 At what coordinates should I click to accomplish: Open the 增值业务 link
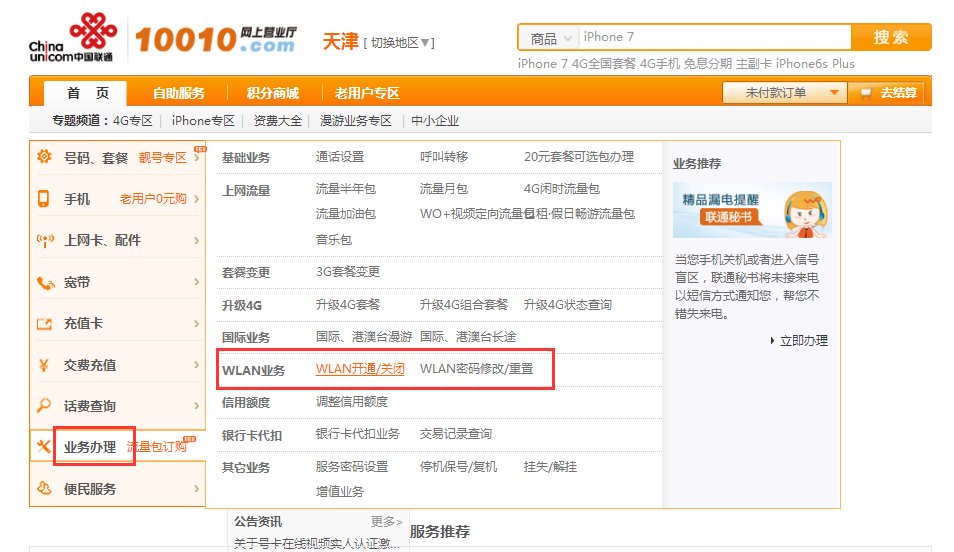tap(339, 492)
